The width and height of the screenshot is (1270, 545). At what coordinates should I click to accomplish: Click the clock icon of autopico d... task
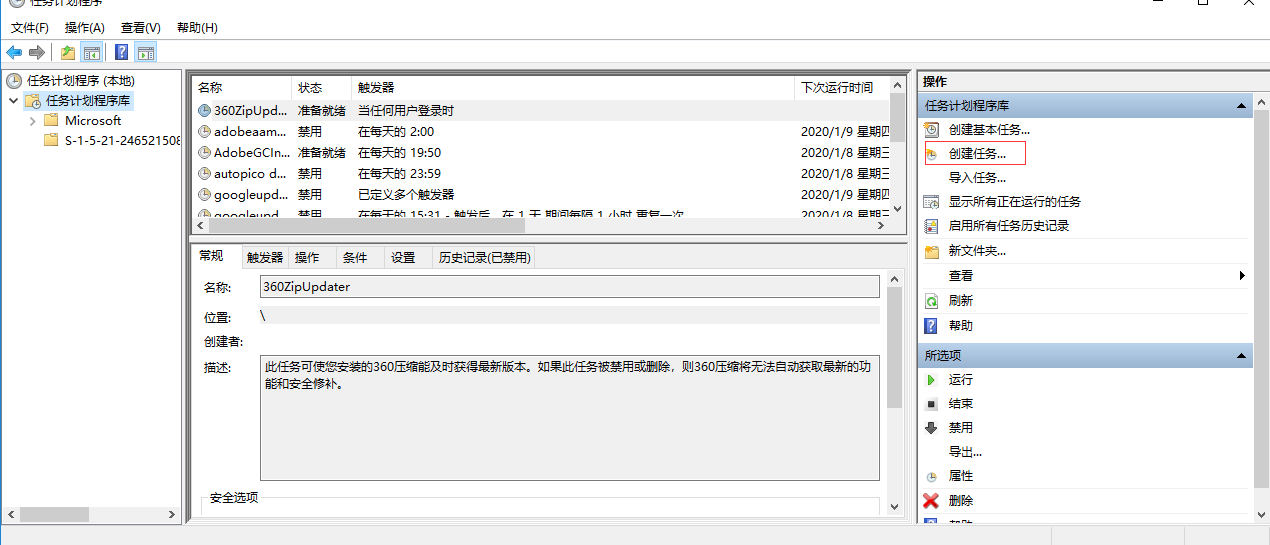point(204,174)
